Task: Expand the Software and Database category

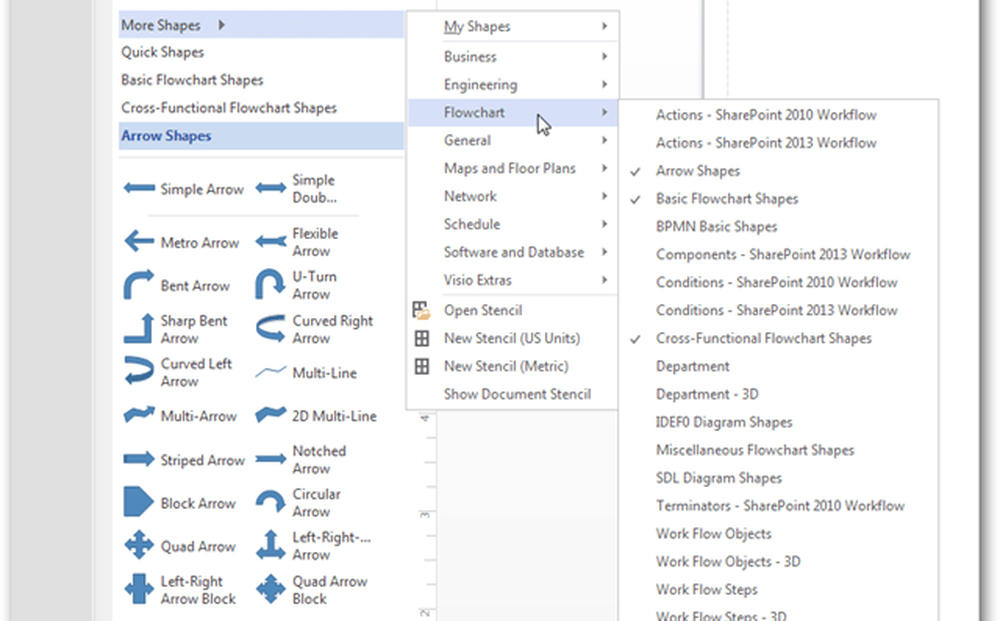Action: pyautogui.click(x=513, y=252)
